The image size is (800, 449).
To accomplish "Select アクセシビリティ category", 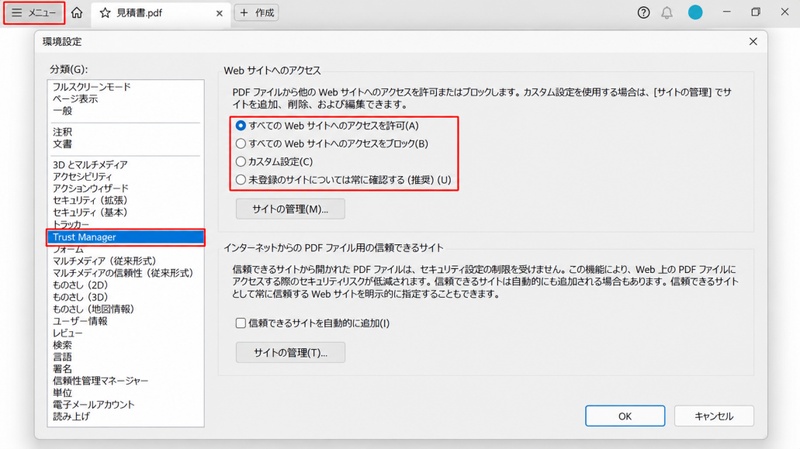I will pyautogui.click(x=82, y=177).
